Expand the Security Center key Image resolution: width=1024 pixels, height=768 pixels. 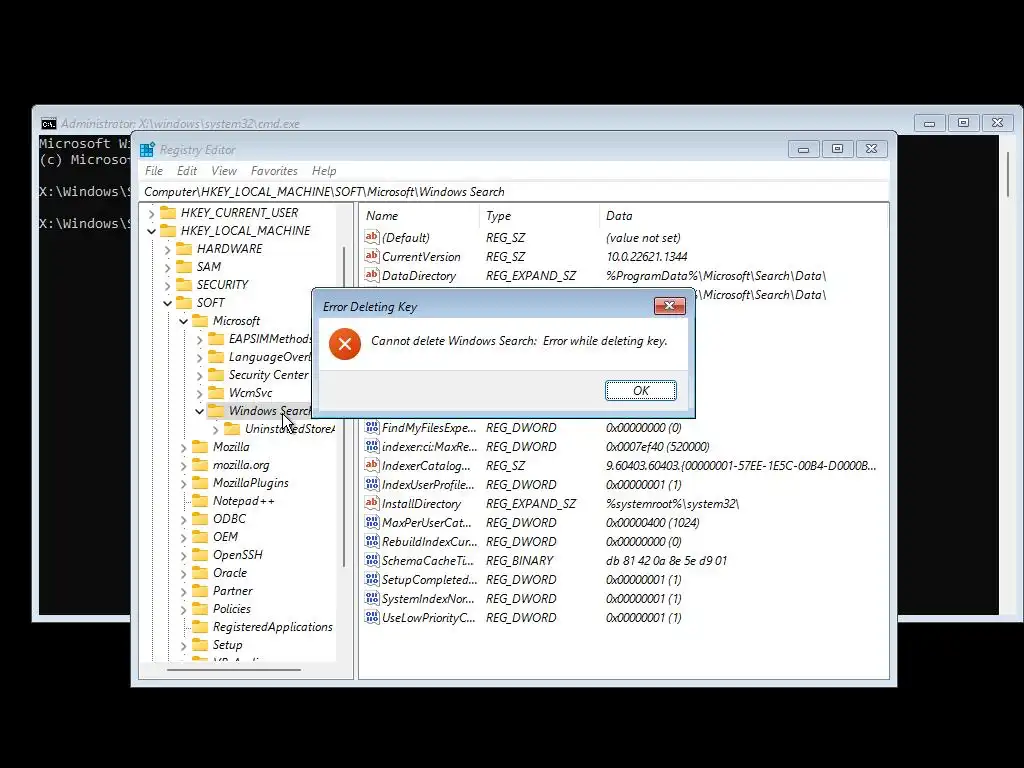pyautogui.click(x=200, y=376)
